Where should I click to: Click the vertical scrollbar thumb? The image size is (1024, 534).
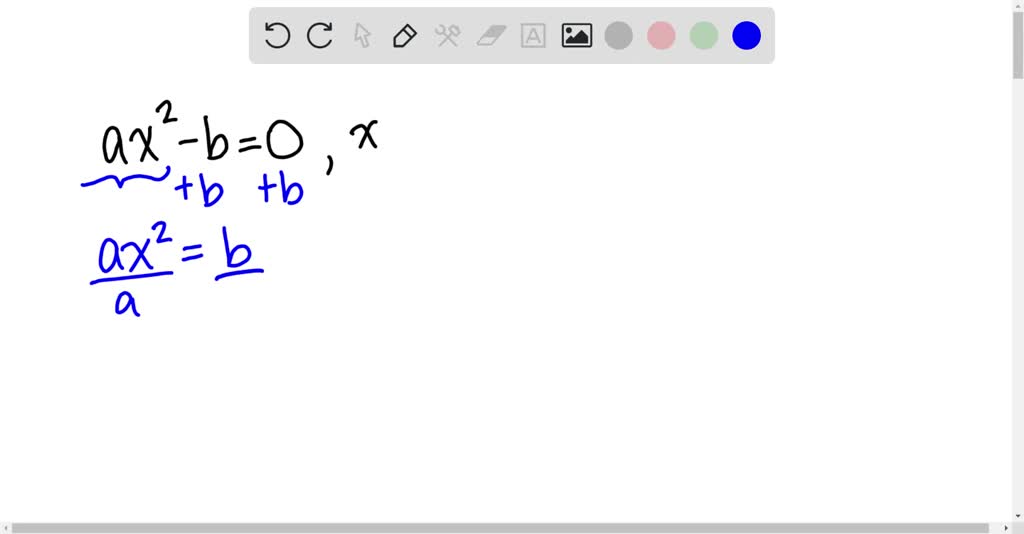(1018, 46)
